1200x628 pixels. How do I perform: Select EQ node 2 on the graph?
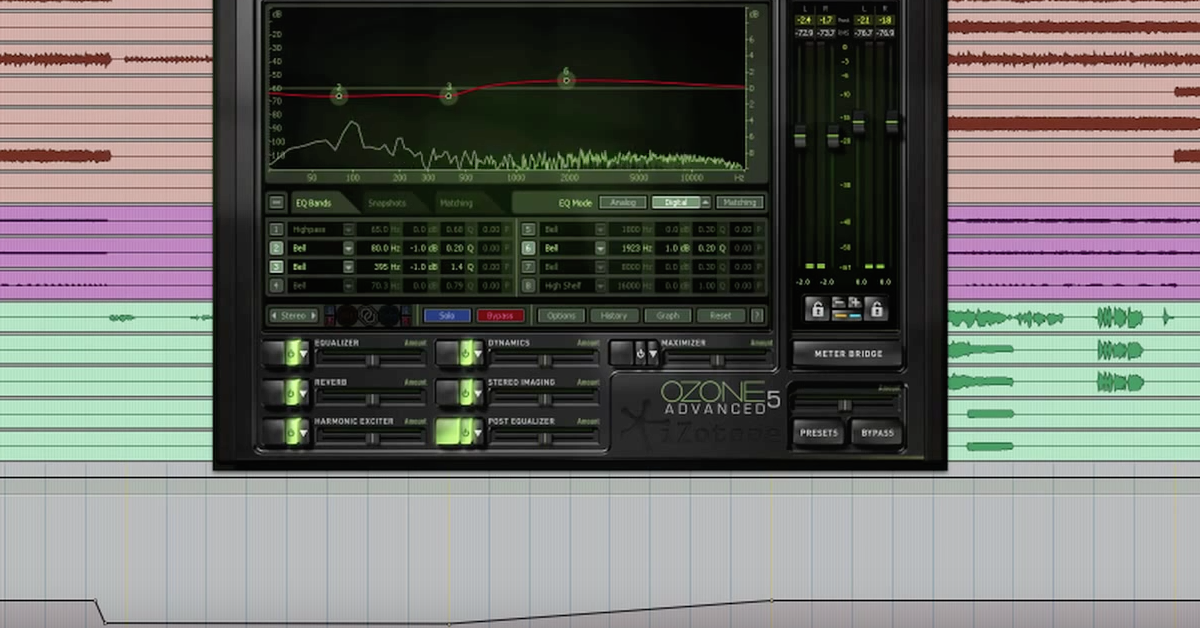[x=339, y=95]
